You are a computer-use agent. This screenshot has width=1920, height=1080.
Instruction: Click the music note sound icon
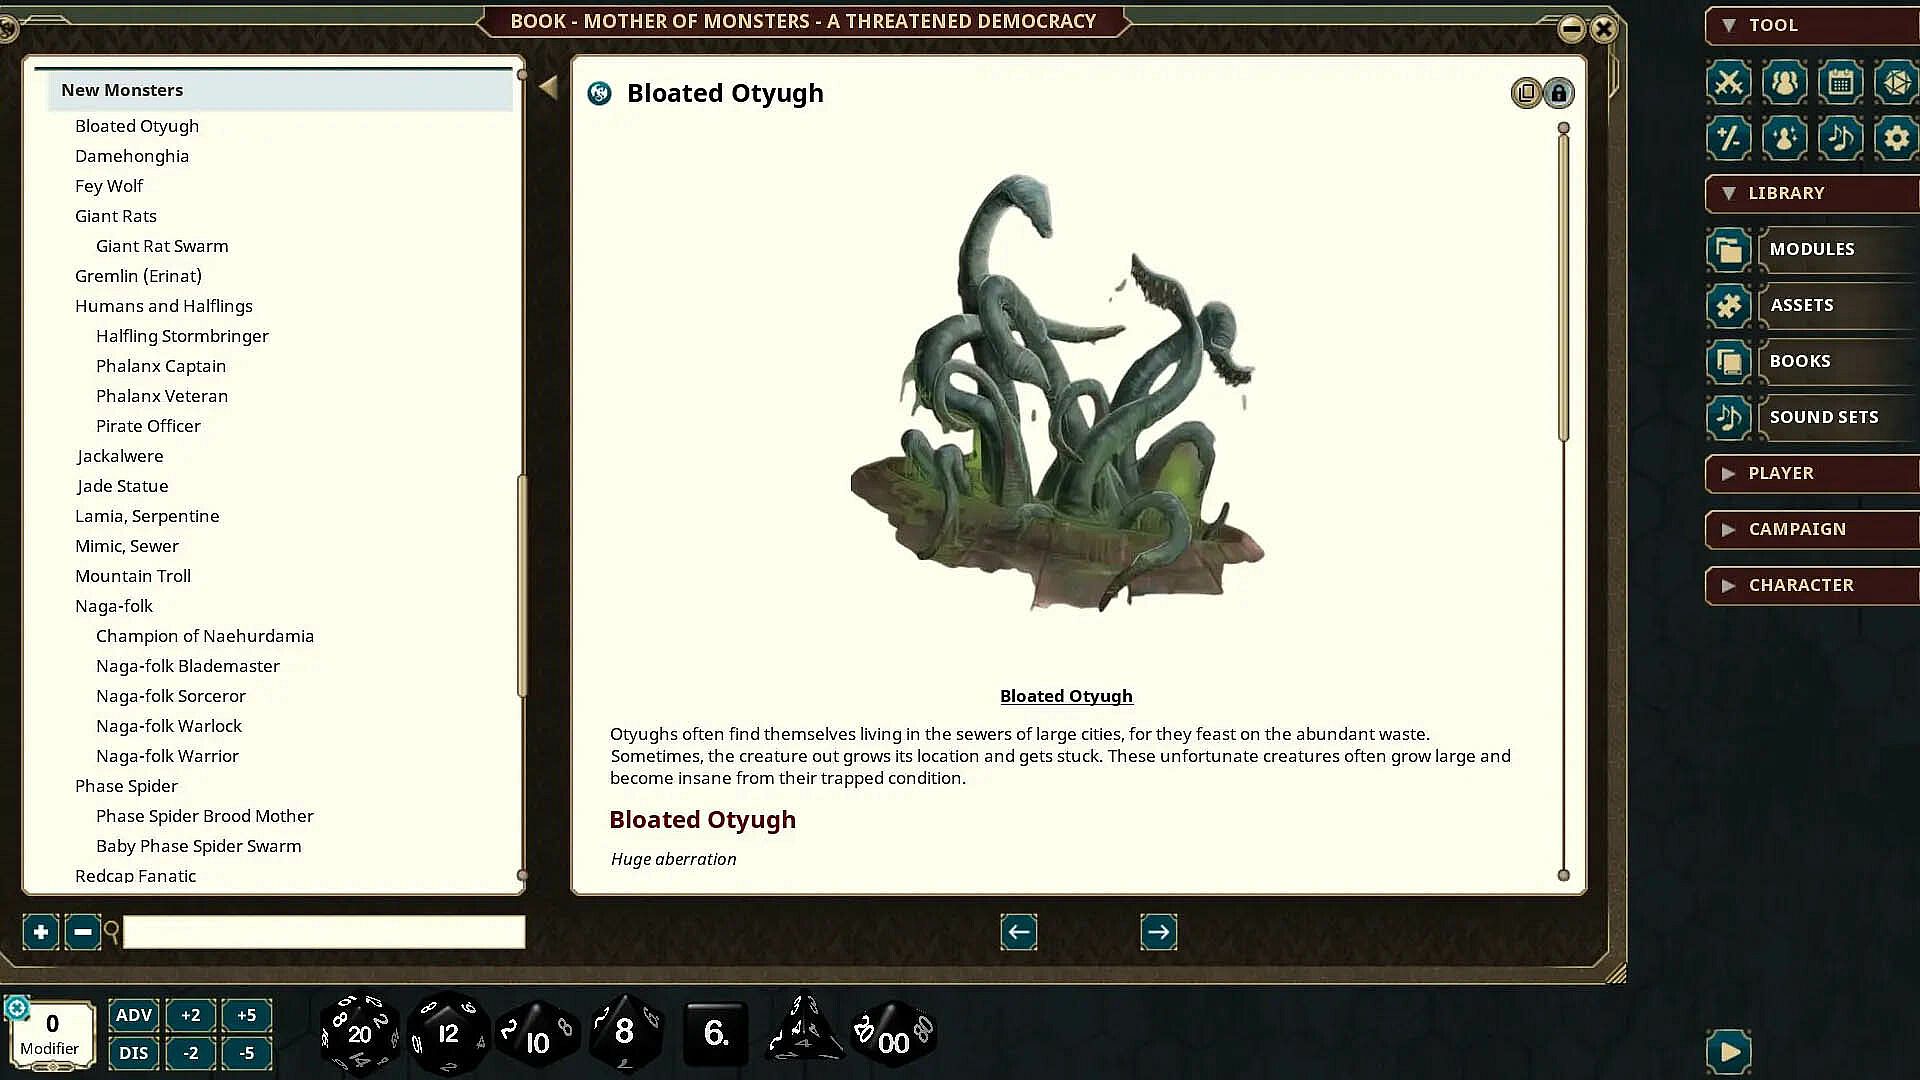click(x=1841, y=138)
